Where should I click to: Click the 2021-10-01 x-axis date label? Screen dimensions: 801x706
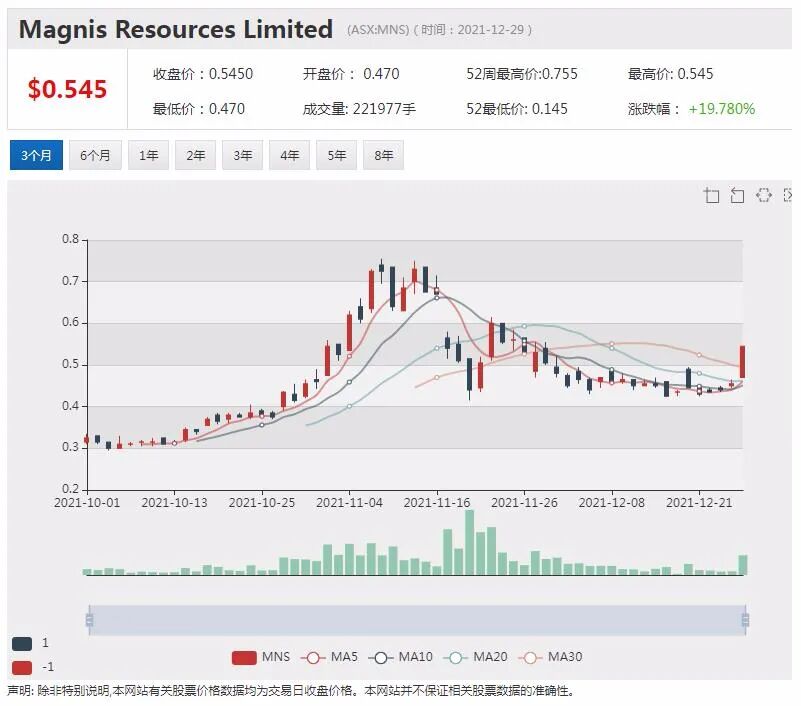tap(87, 503)
